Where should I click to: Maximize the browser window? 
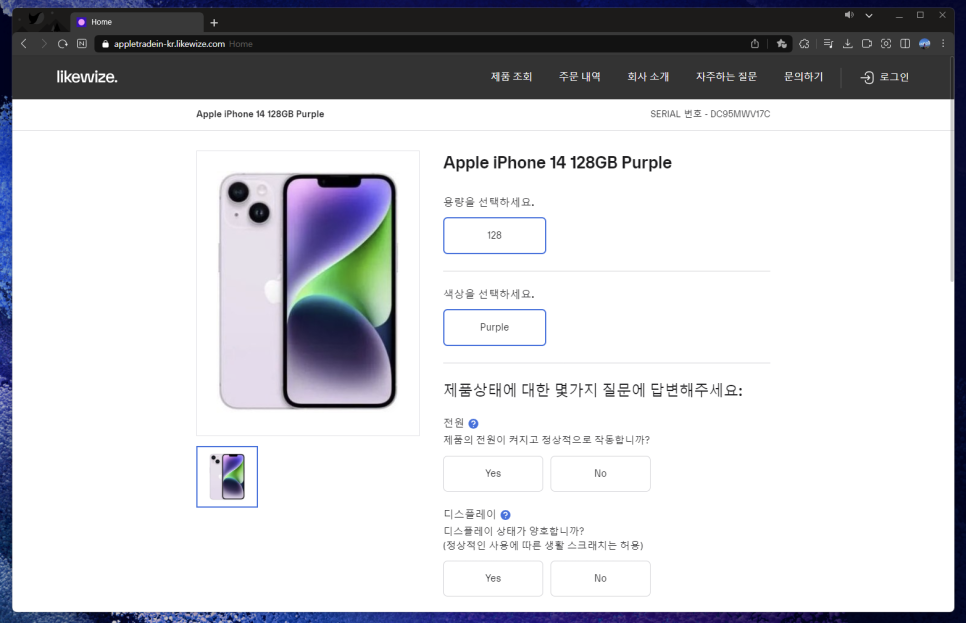(x=920, y=15)
